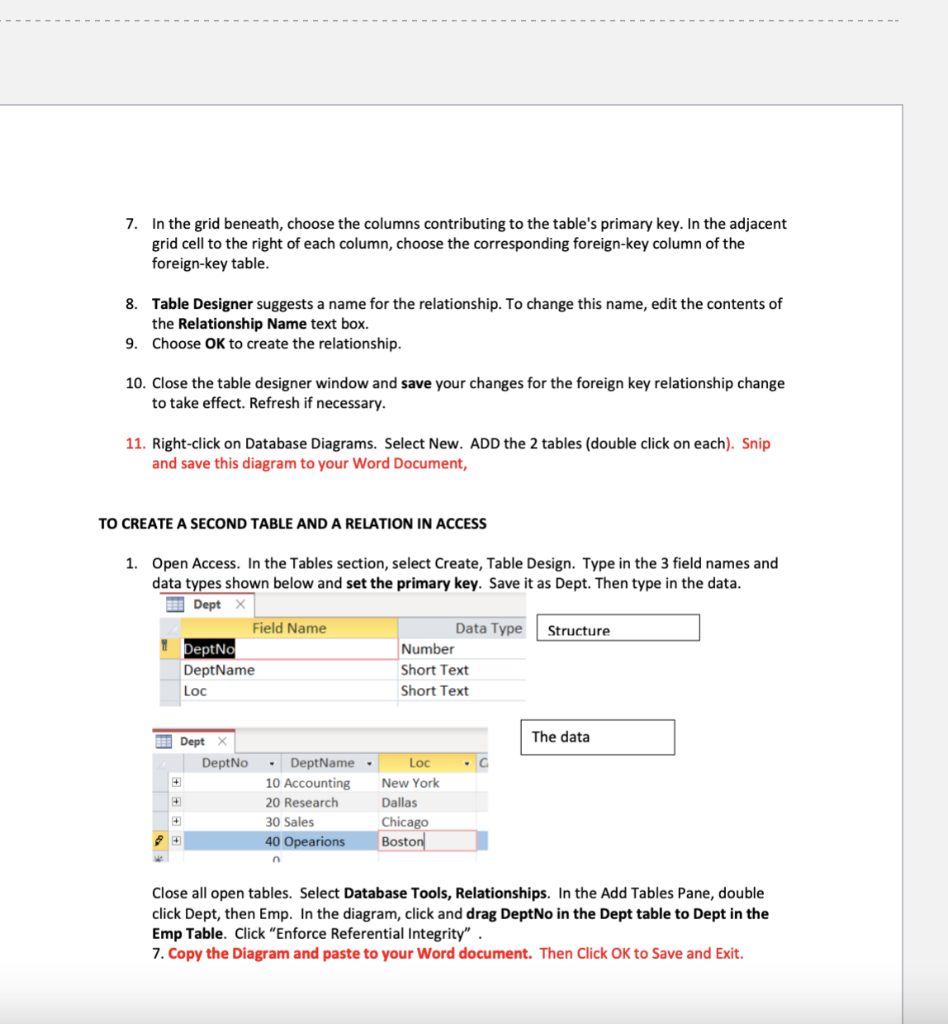Click the Field Name column header
Viewport: 948px width, 1024px height.
point(290,628)
